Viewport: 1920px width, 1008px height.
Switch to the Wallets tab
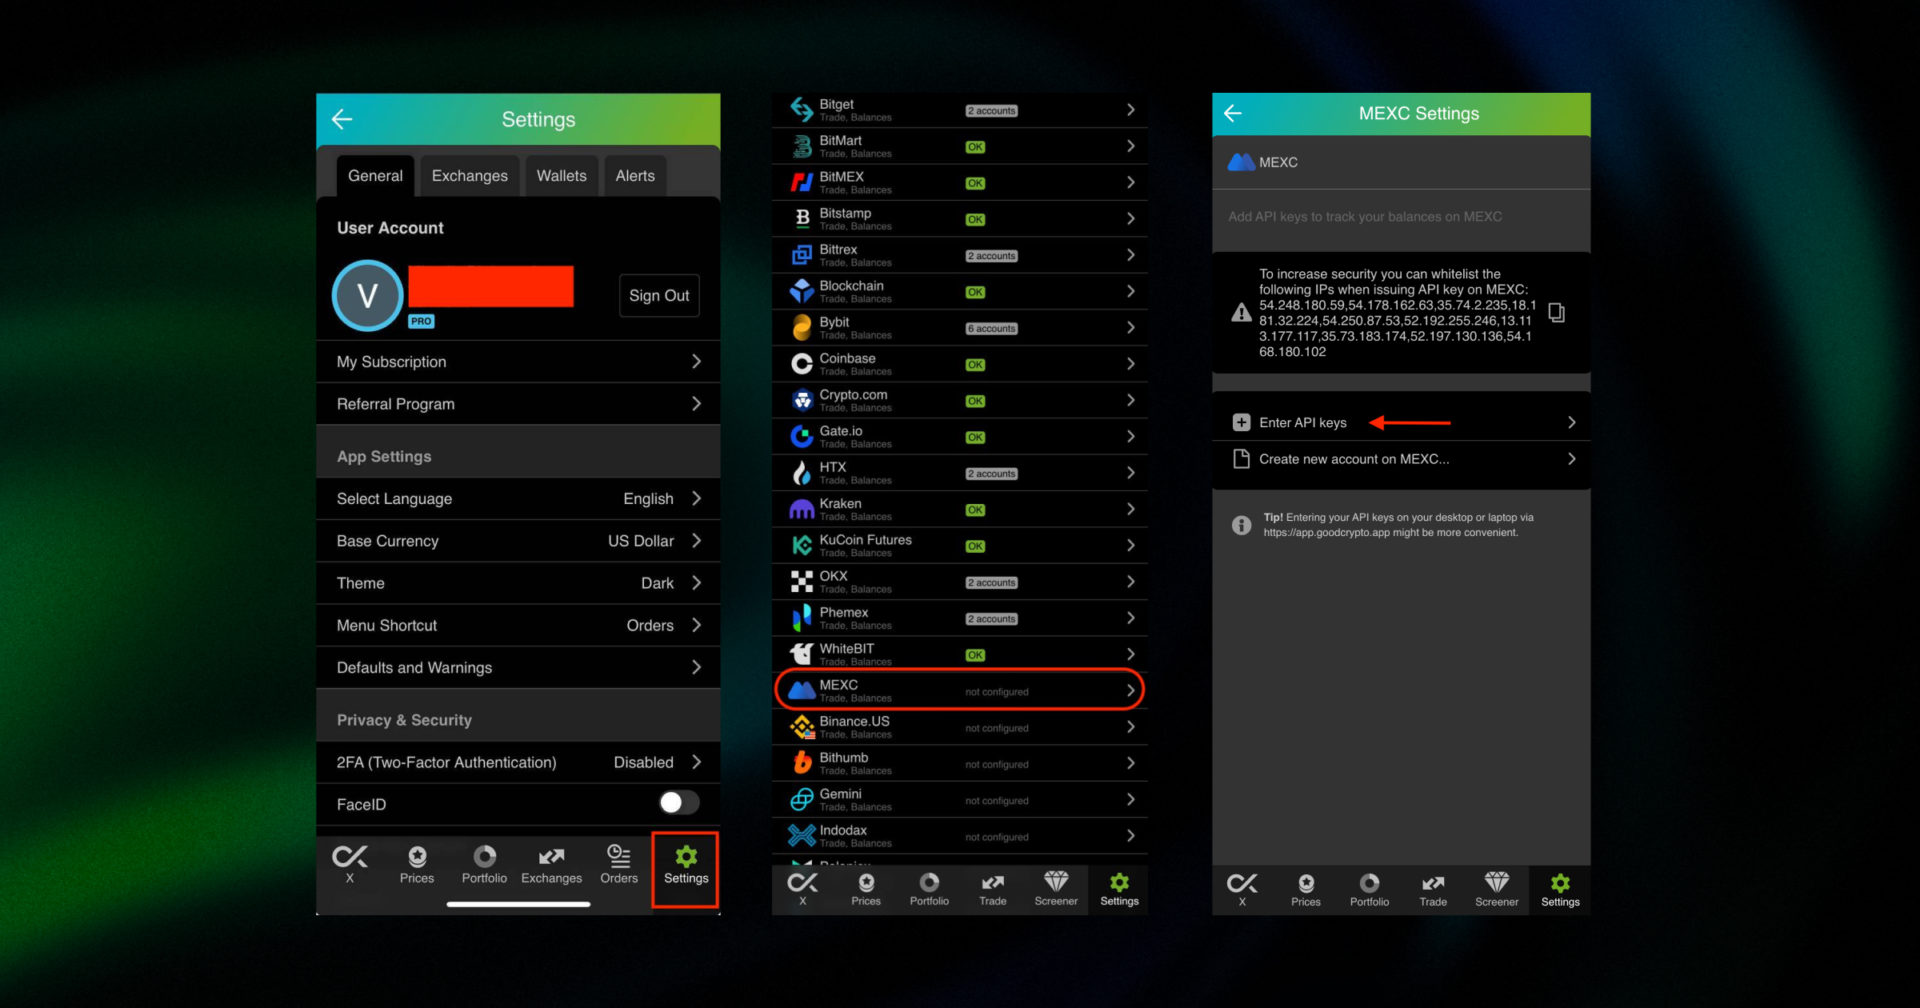point(561,175)
